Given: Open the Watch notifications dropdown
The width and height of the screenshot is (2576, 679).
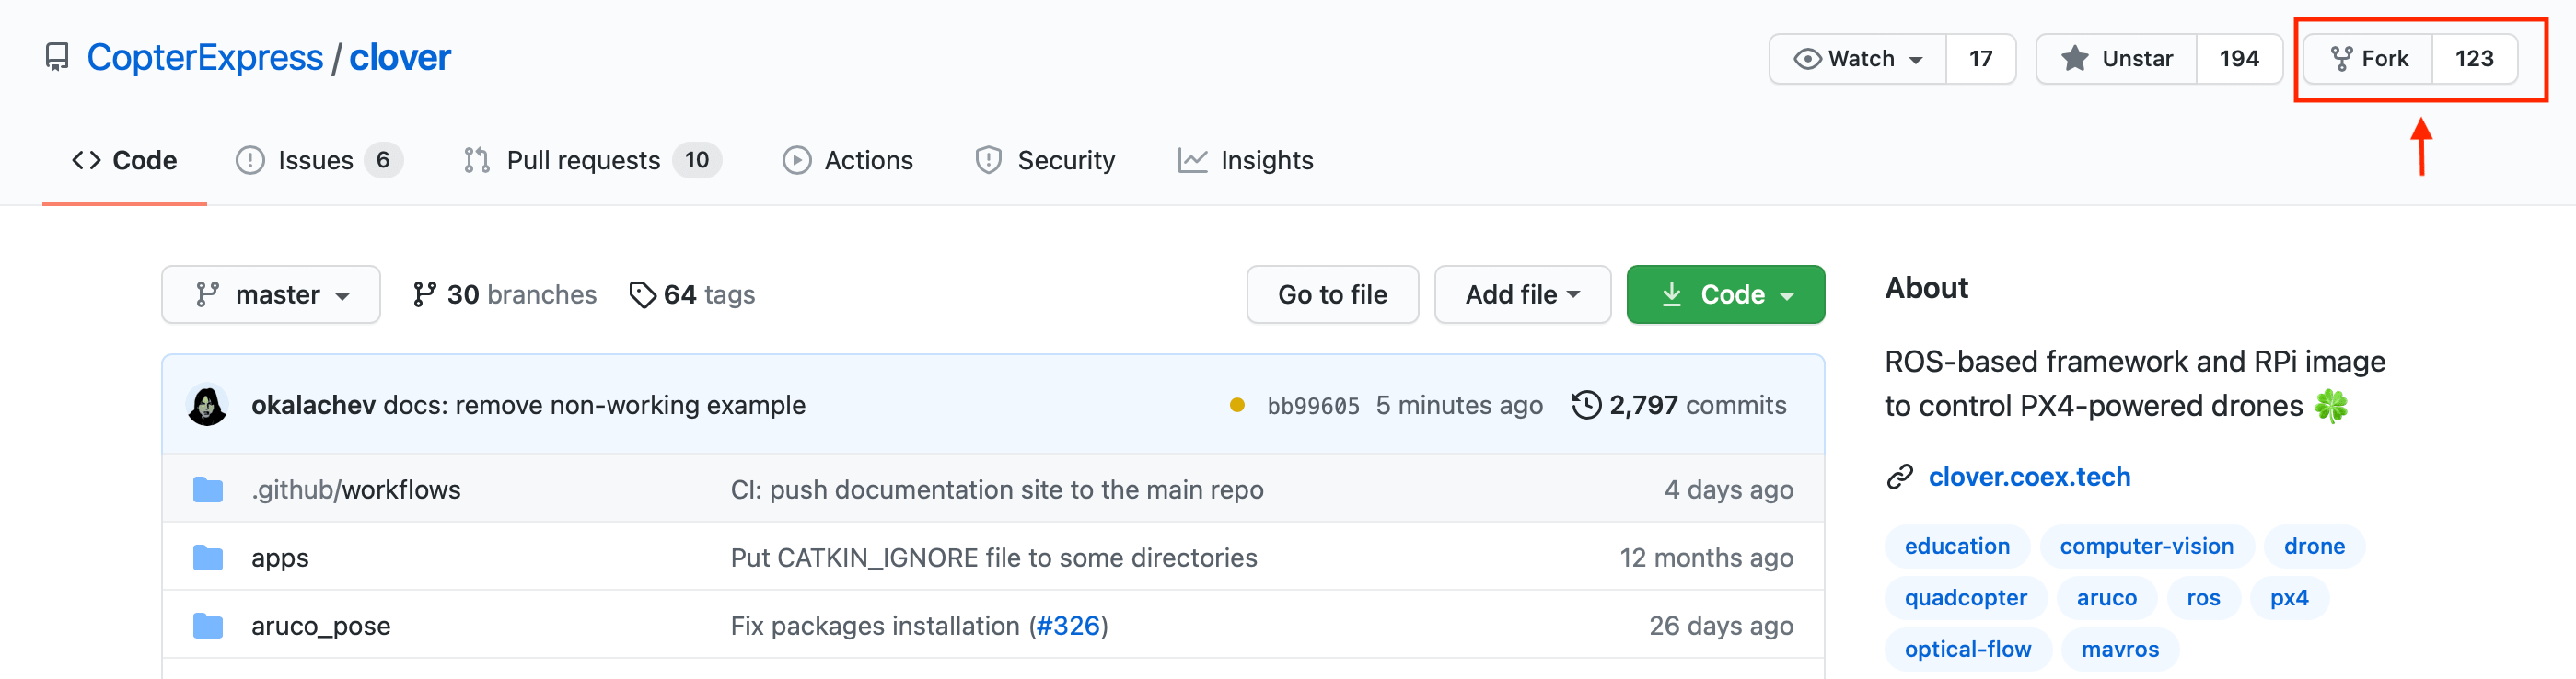Looking at the screenshot, I should [1858, 59].
